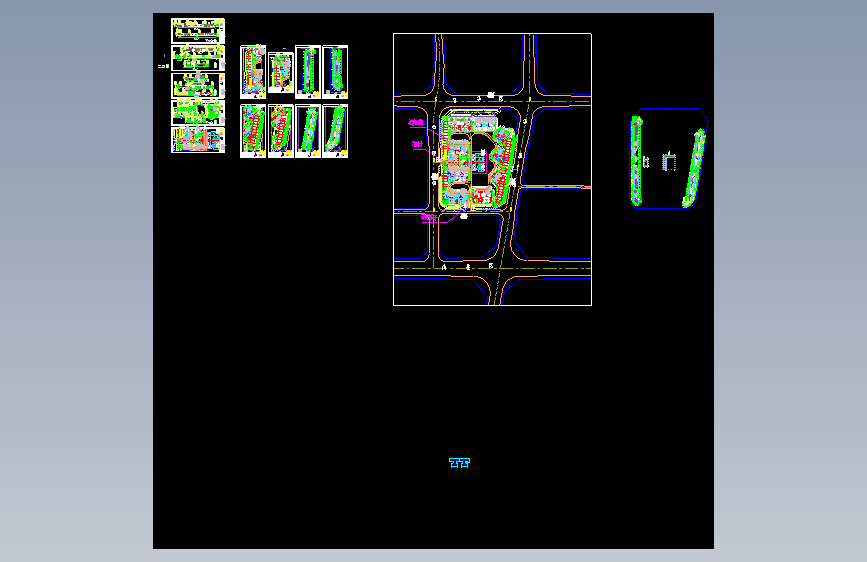Click the cyan double-T symbol near the bottom
This screenshot has height=562, width=867.
[x=459, y=463]
